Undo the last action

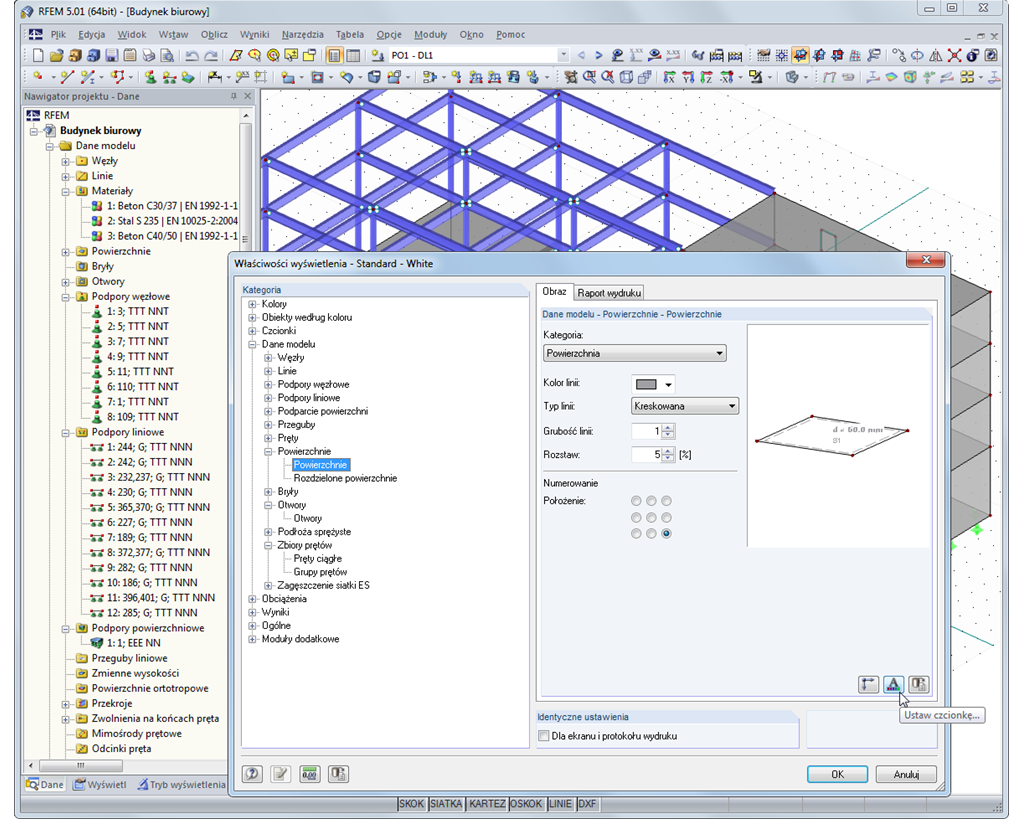pyautogui.click(x=192, y=56)
